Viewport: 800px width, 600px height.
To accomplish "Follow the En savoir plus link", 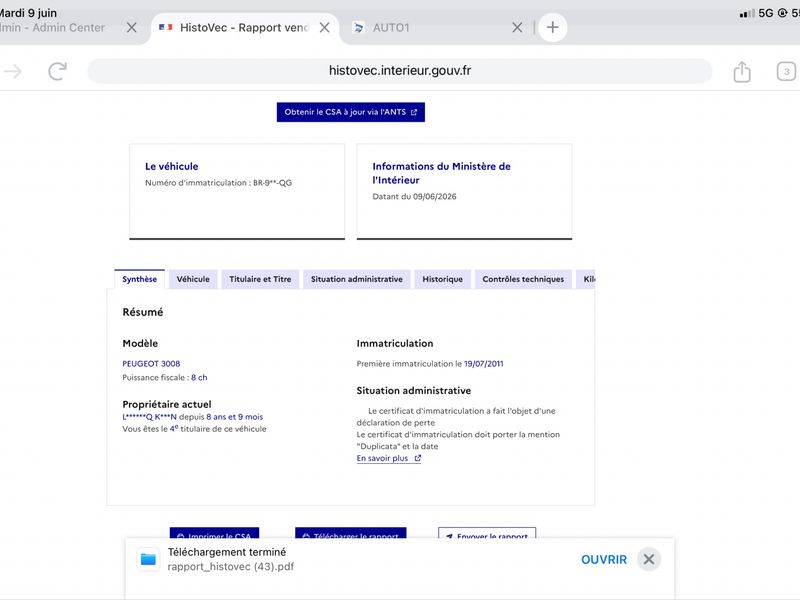I will coord(389,458).
